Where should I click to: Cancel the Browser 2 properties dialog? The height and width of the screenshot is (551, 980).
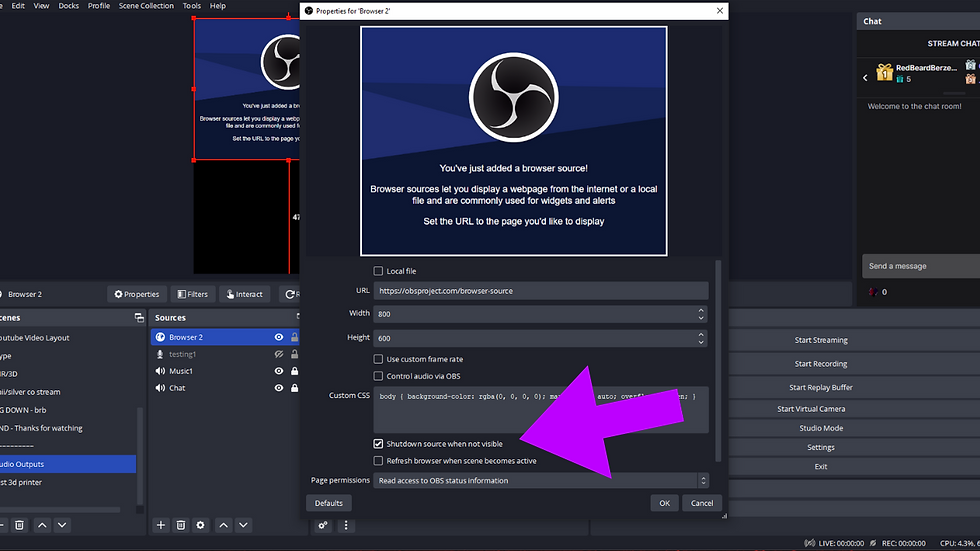702,503
